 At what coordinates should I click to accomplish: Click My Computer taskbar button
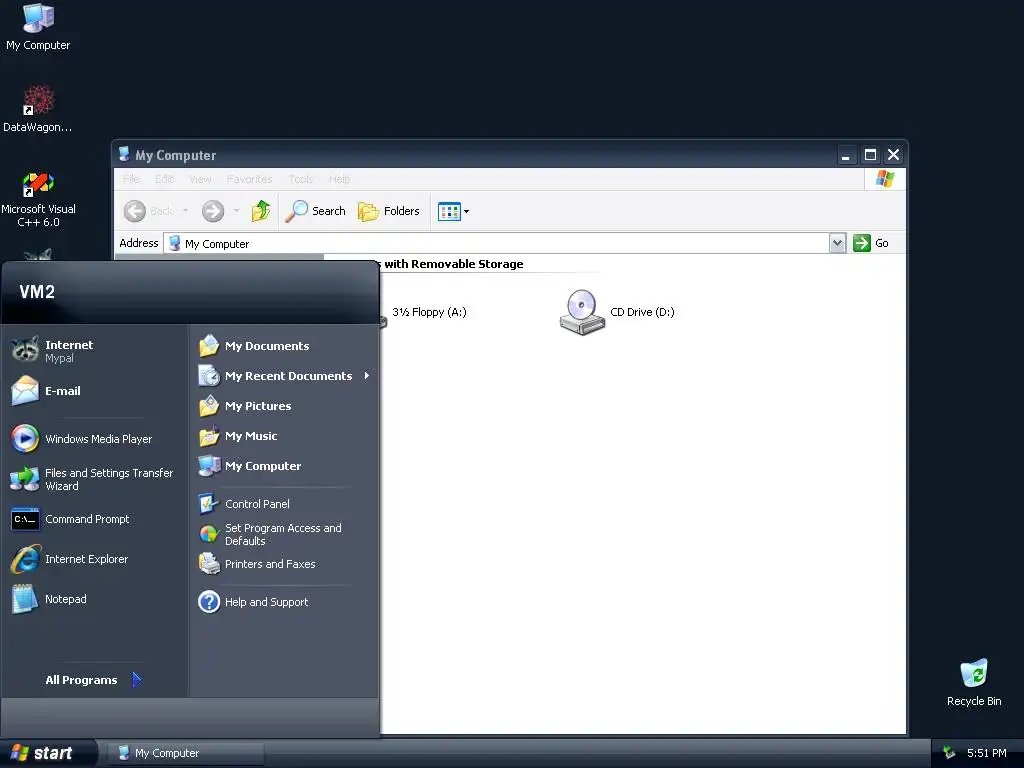pos(185,753)
